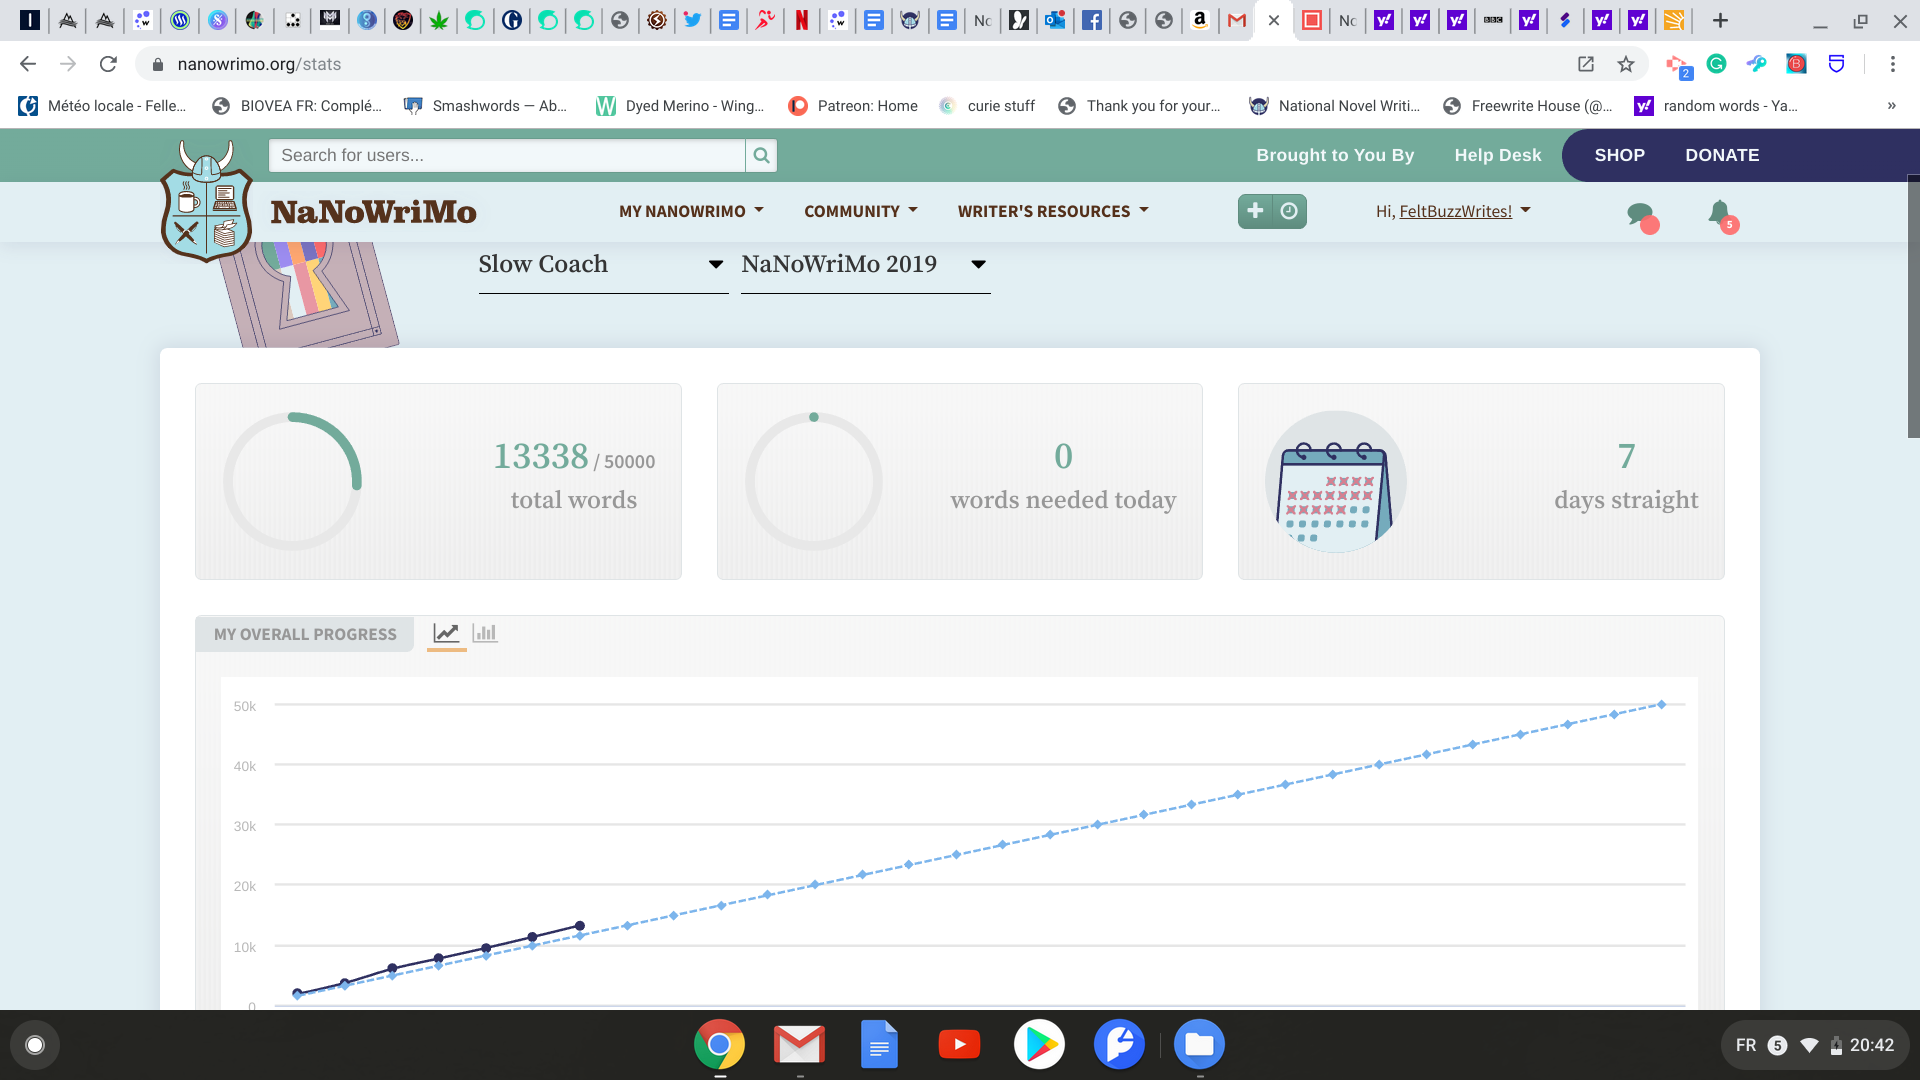Open Play Store from the shelf
This screenshot has width=1920, height=1080.
[1039, 1045]
